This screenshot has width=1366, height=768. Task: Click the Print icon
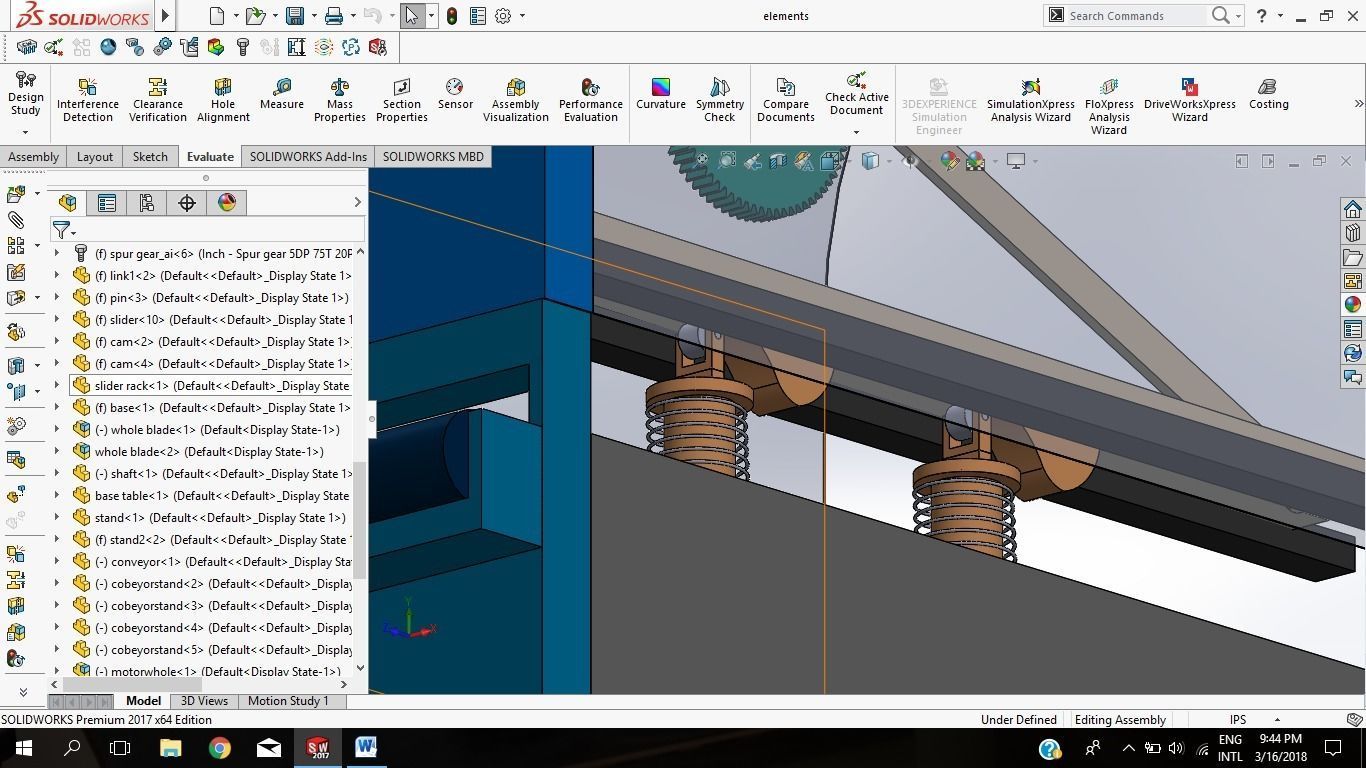(x=334, y=16)
